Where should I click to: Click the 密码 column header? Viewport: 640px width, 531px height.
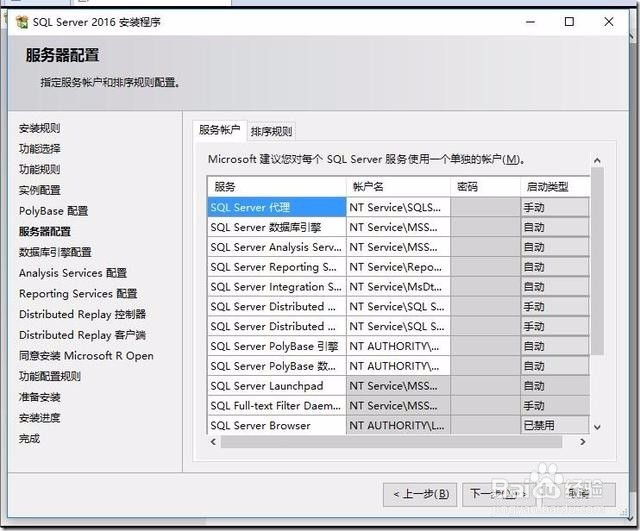tap(485, 187)
